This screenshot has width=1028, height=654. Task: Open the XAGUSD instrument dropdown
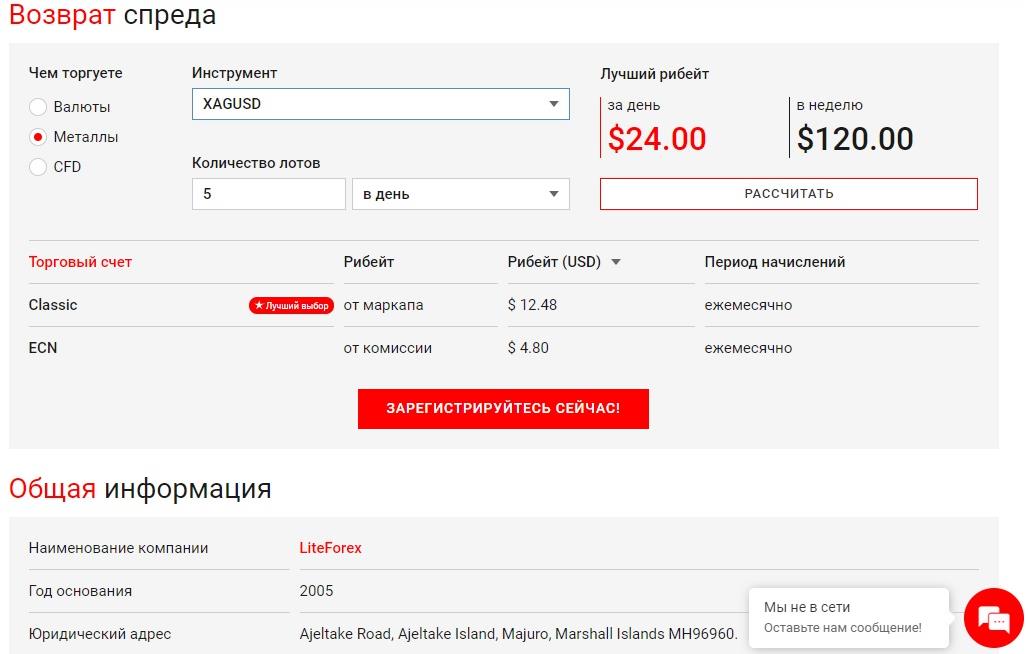click(380, 104)
